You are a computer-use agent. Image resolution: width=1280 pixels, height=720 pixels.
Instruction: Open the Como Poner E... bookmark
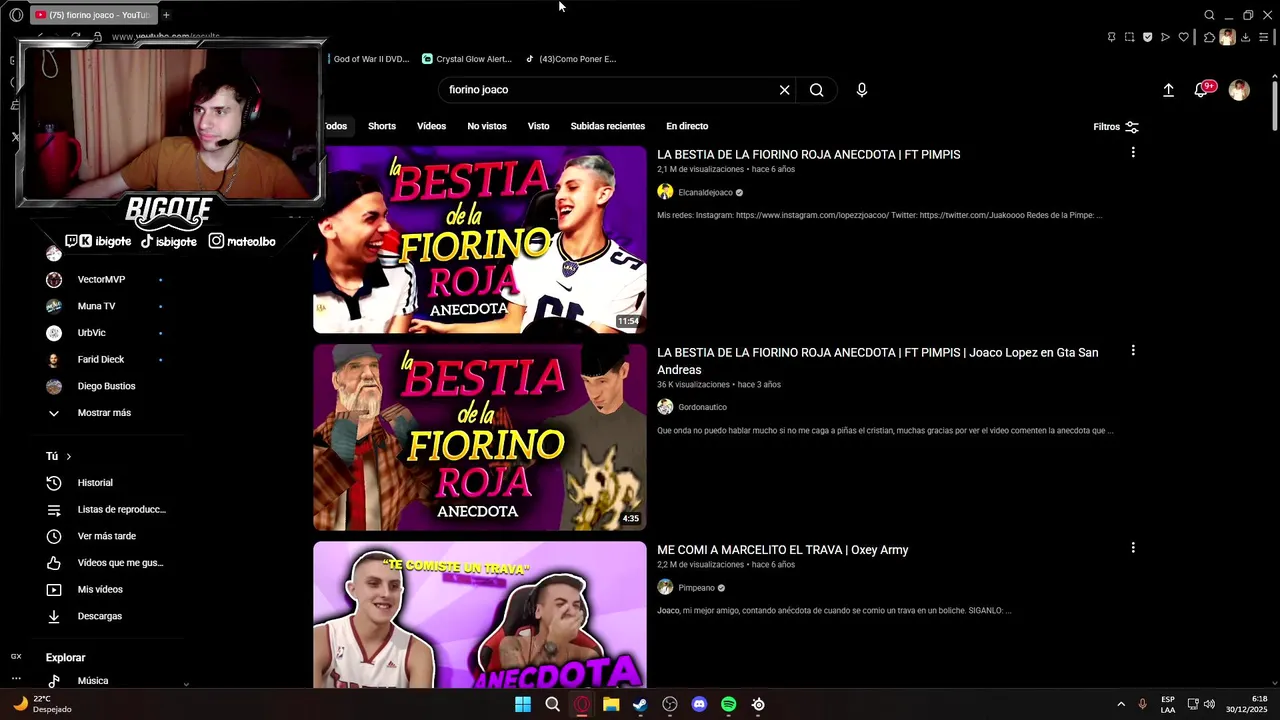[x=571, y=59]
